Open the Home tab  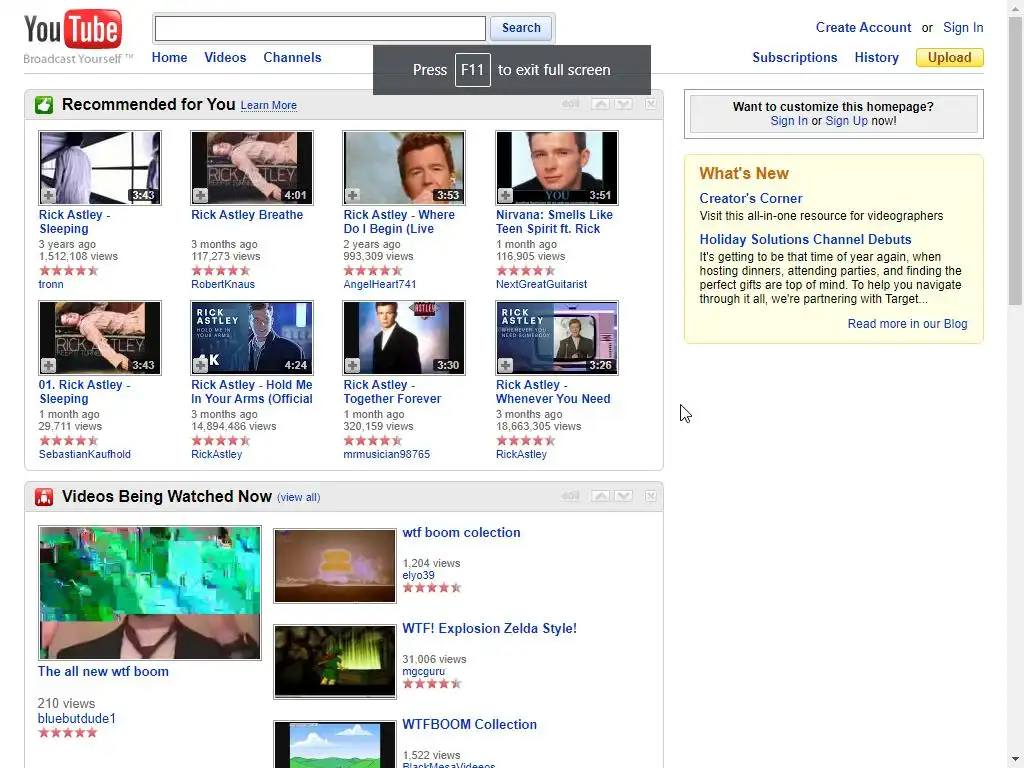pos(169,57)
